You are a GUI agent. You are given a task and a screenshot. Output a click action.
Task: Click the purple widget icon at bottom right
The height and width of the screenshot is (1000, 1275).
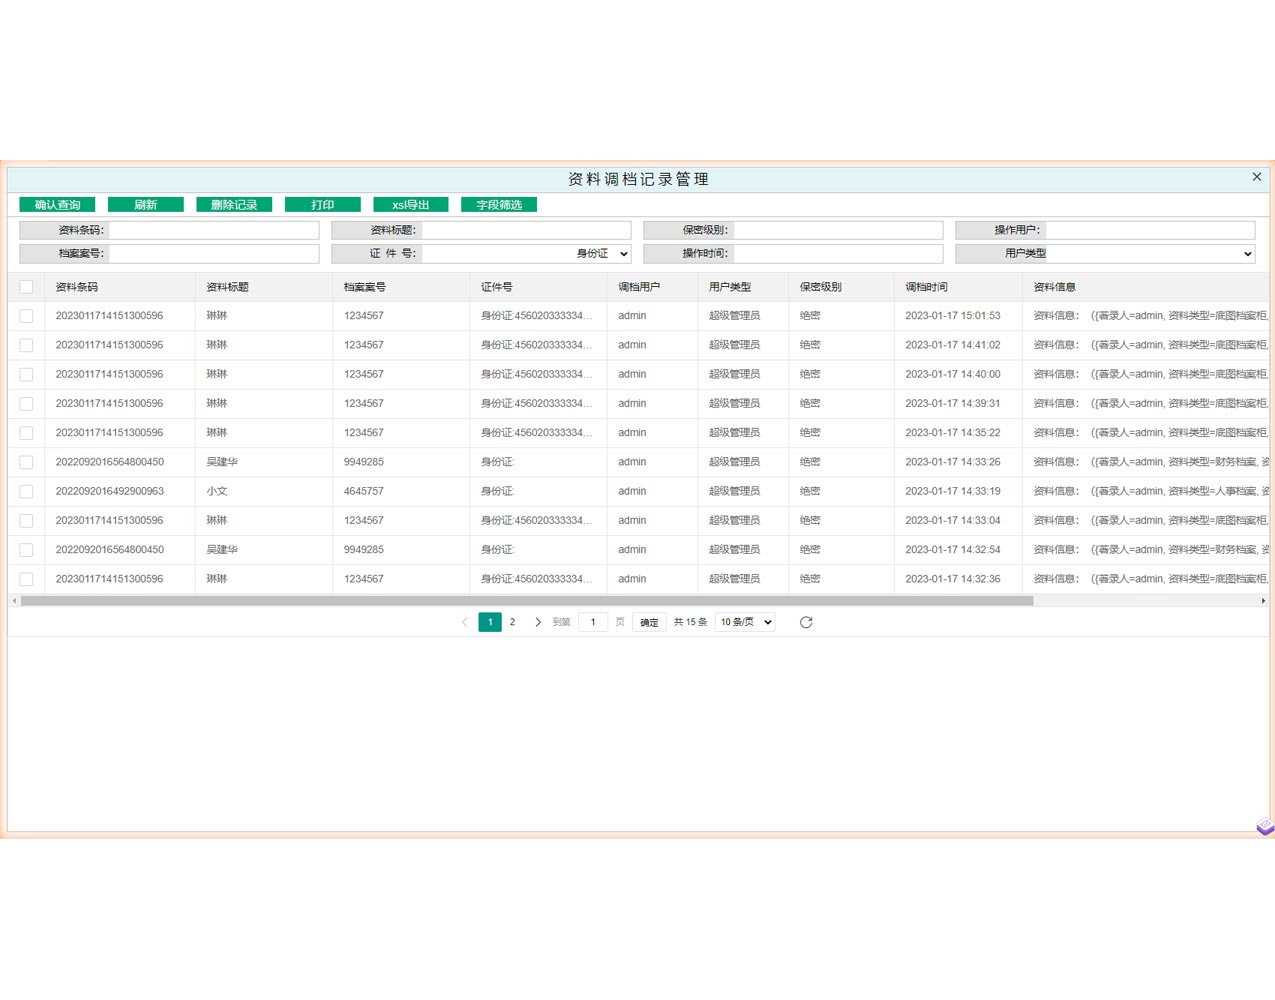coord(1265,826)
